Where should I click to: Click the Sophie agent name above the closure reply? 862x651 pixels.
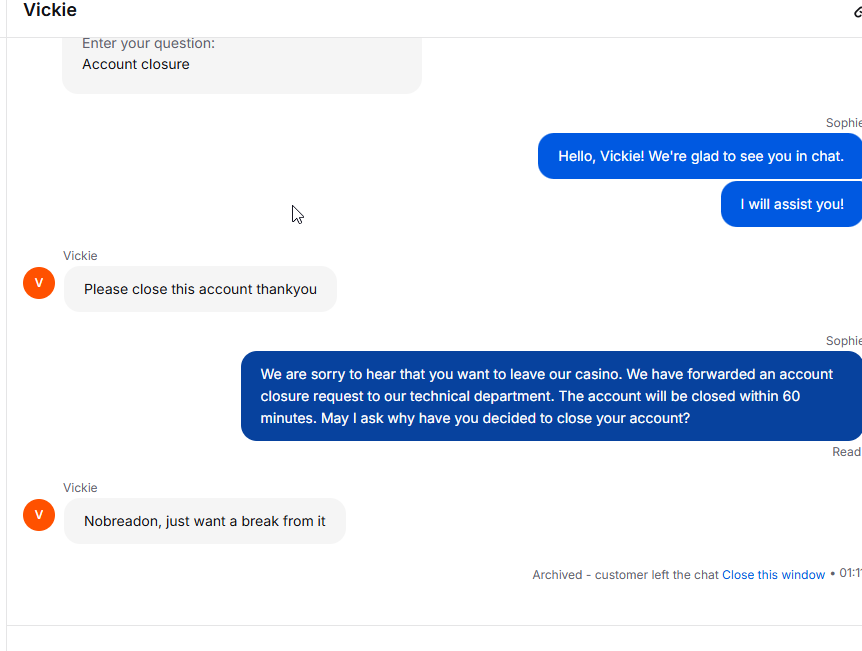(843, 341)
